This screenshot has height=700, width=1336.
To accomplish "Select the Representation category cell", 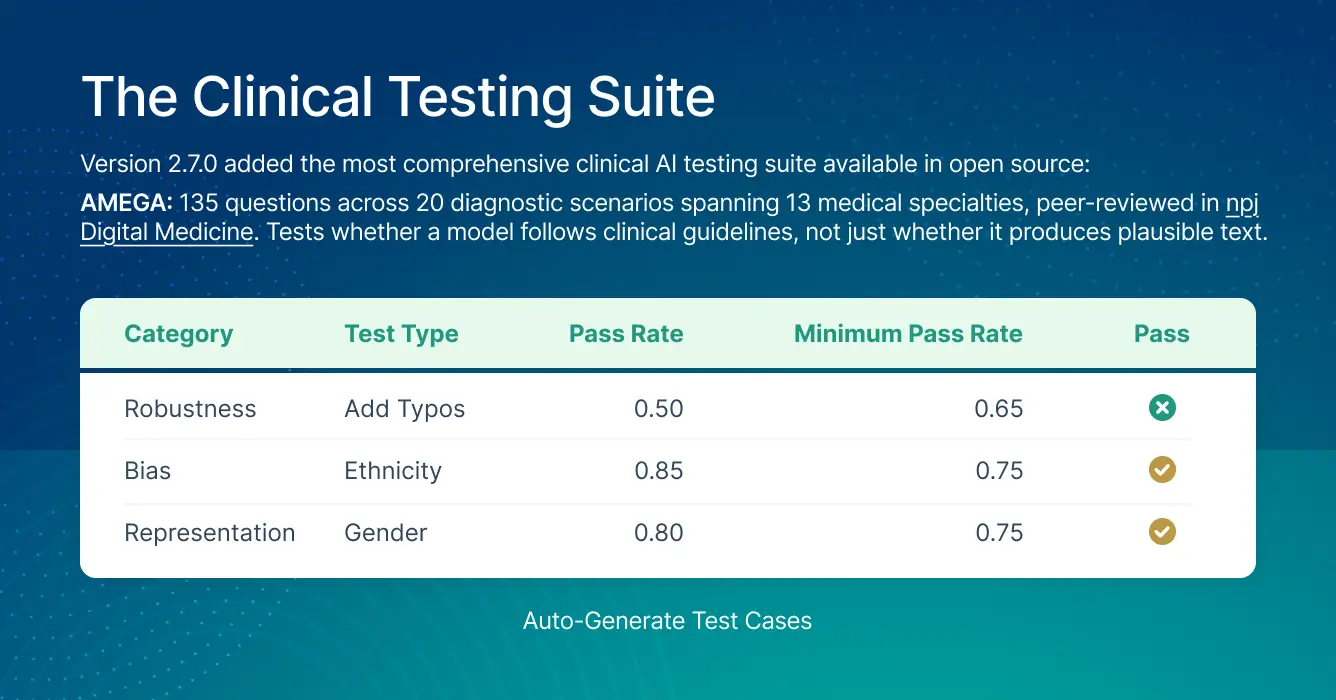I will 209,533.
